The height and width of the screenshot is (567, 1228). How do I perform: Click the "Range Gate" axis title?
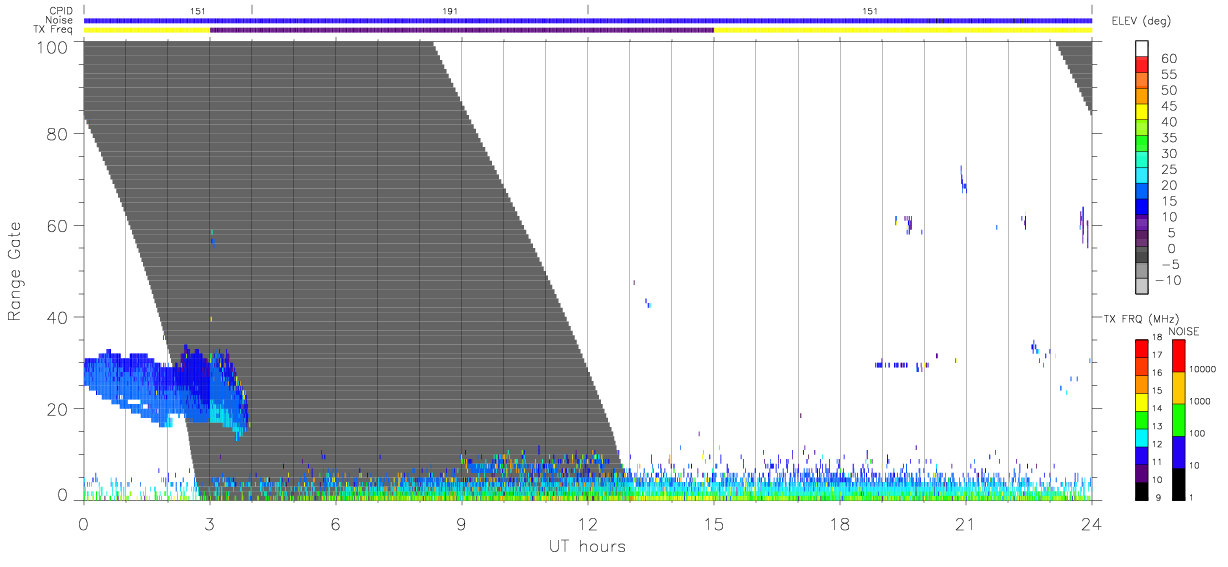coord(16,270)
